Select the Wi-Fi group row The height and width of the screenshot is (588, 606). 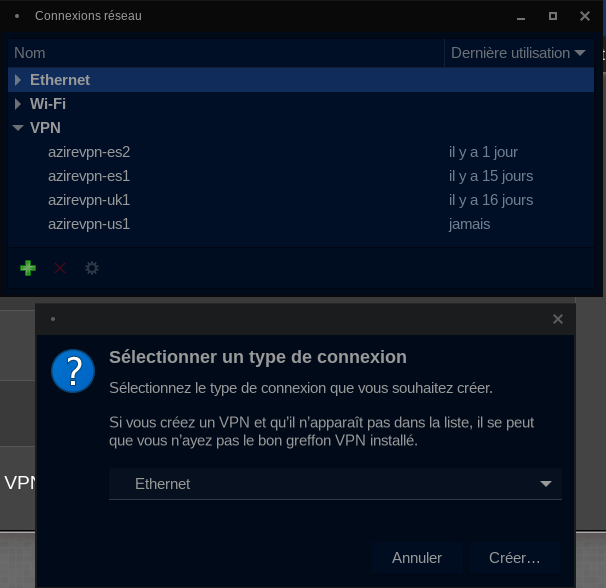[x=301, y=104]
